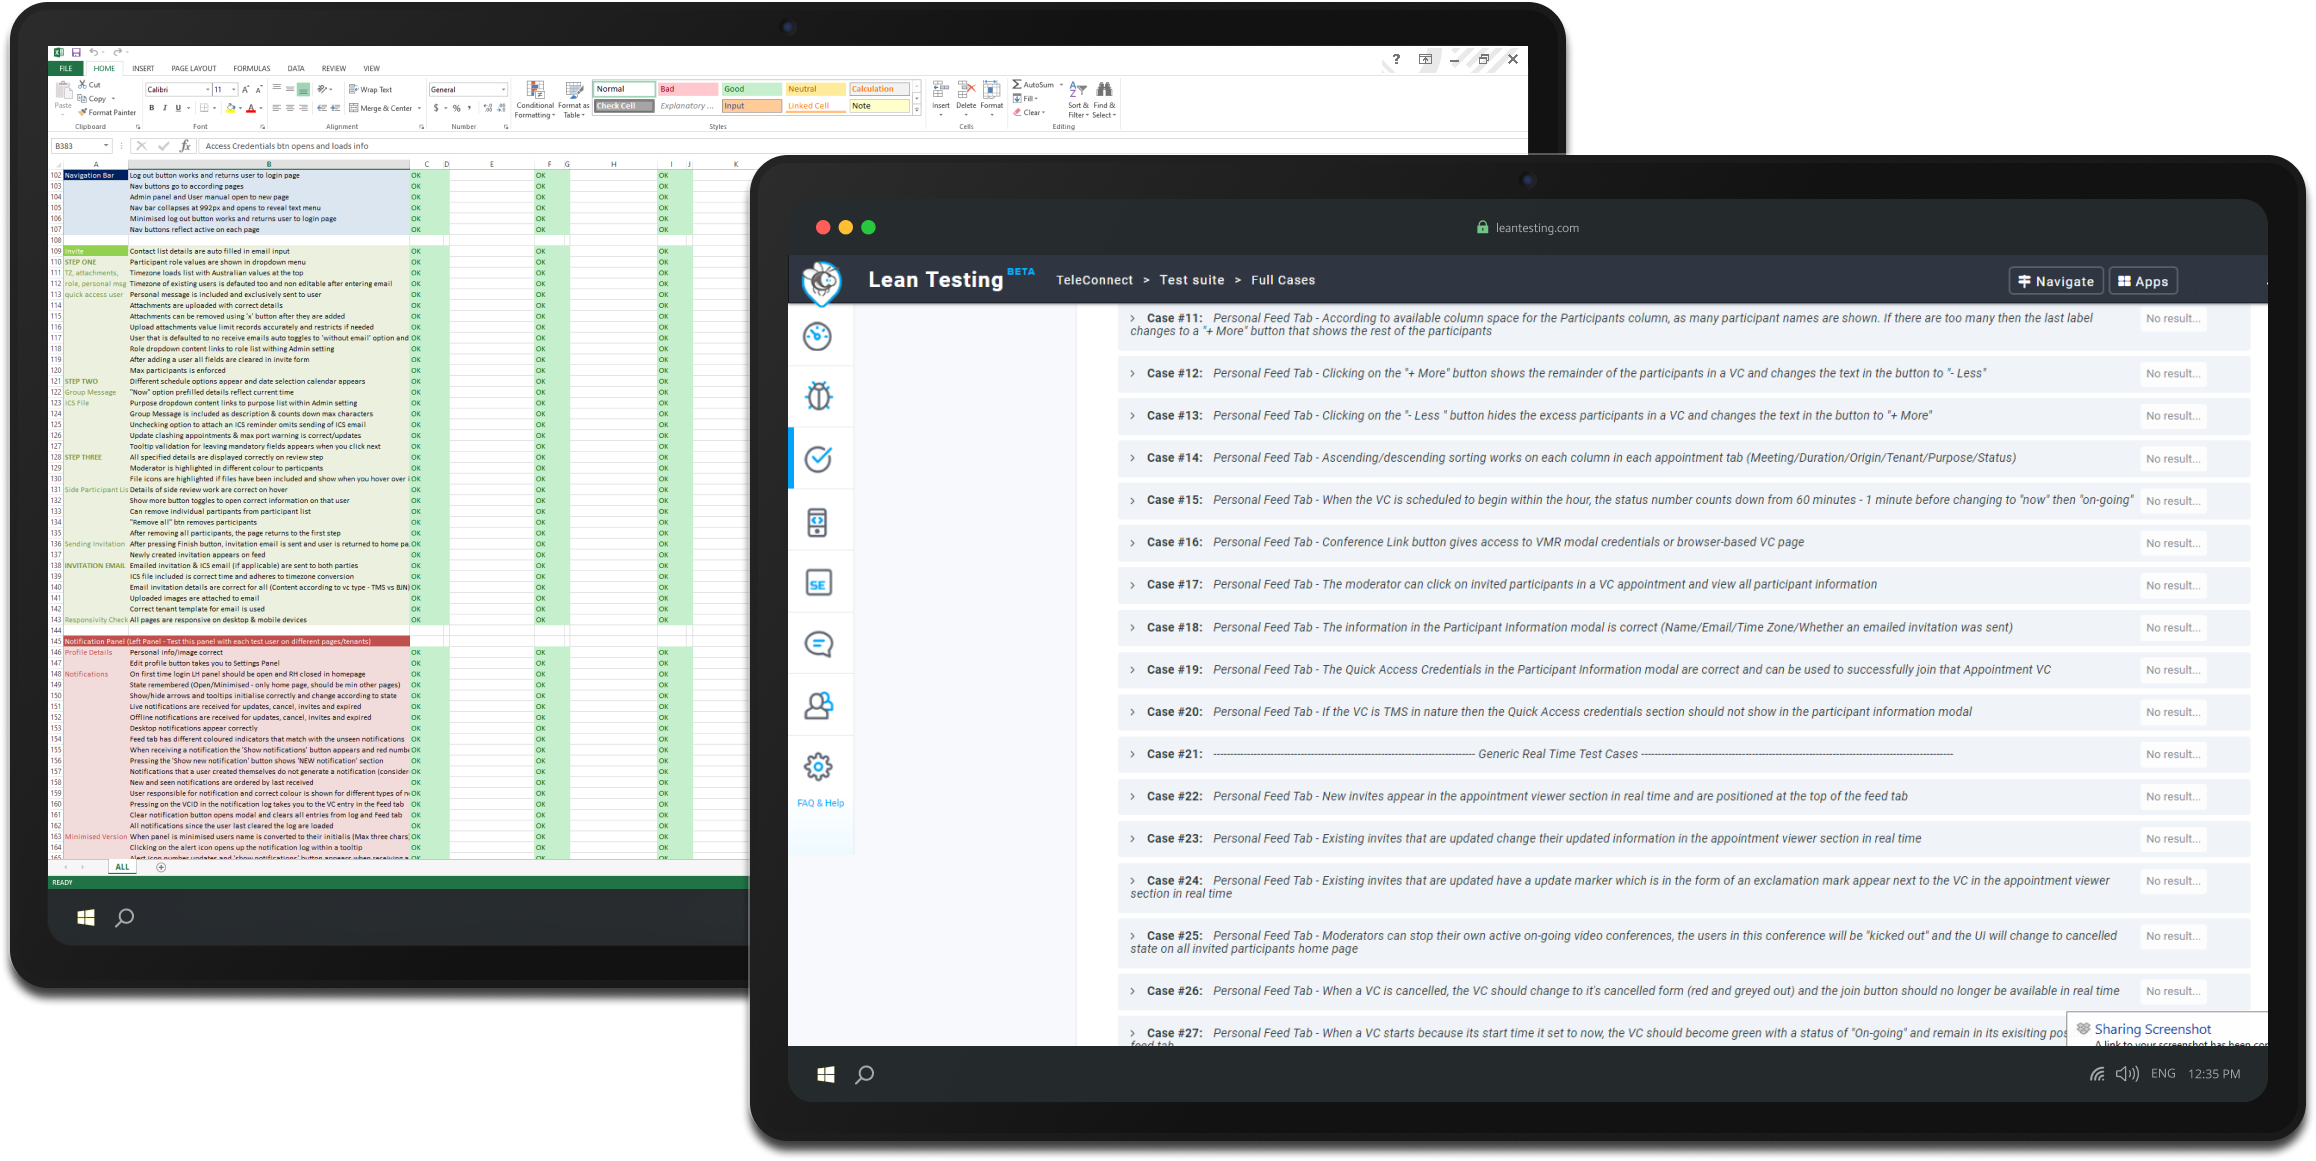Open the chat bubble sidebar icon
Viewport: 2316px width, 1161px height.
coord(818,644)
